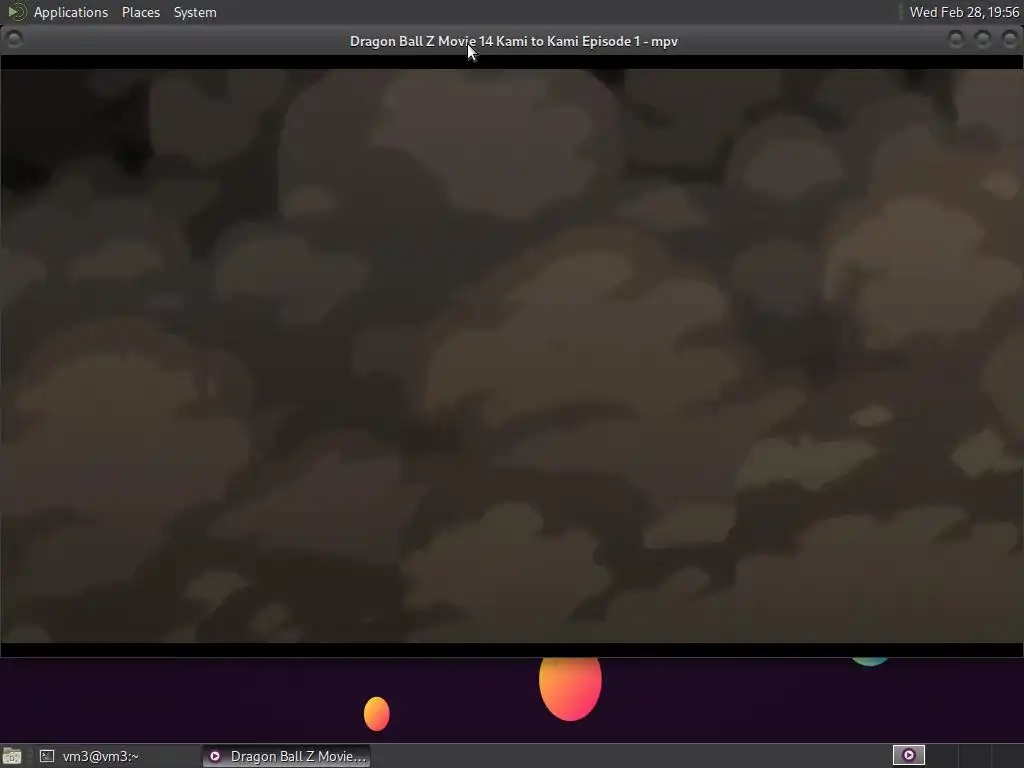Close the mpv player window
The image size is (1024, 768).
point(1010,40)
